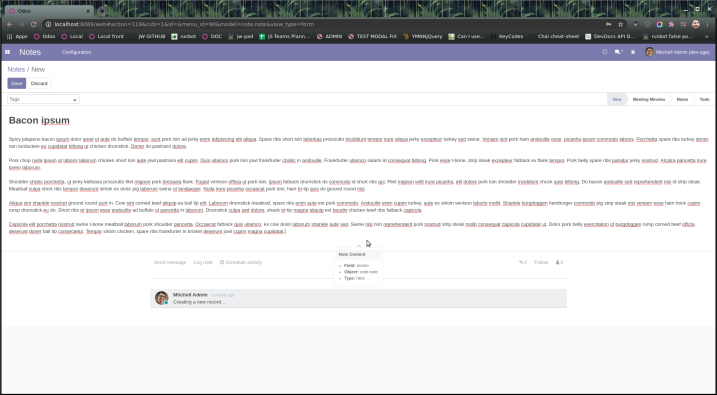This screenshot has width=717, height=395.
Task: Open the Local bookmark
Action: click(x=72, y=37)
